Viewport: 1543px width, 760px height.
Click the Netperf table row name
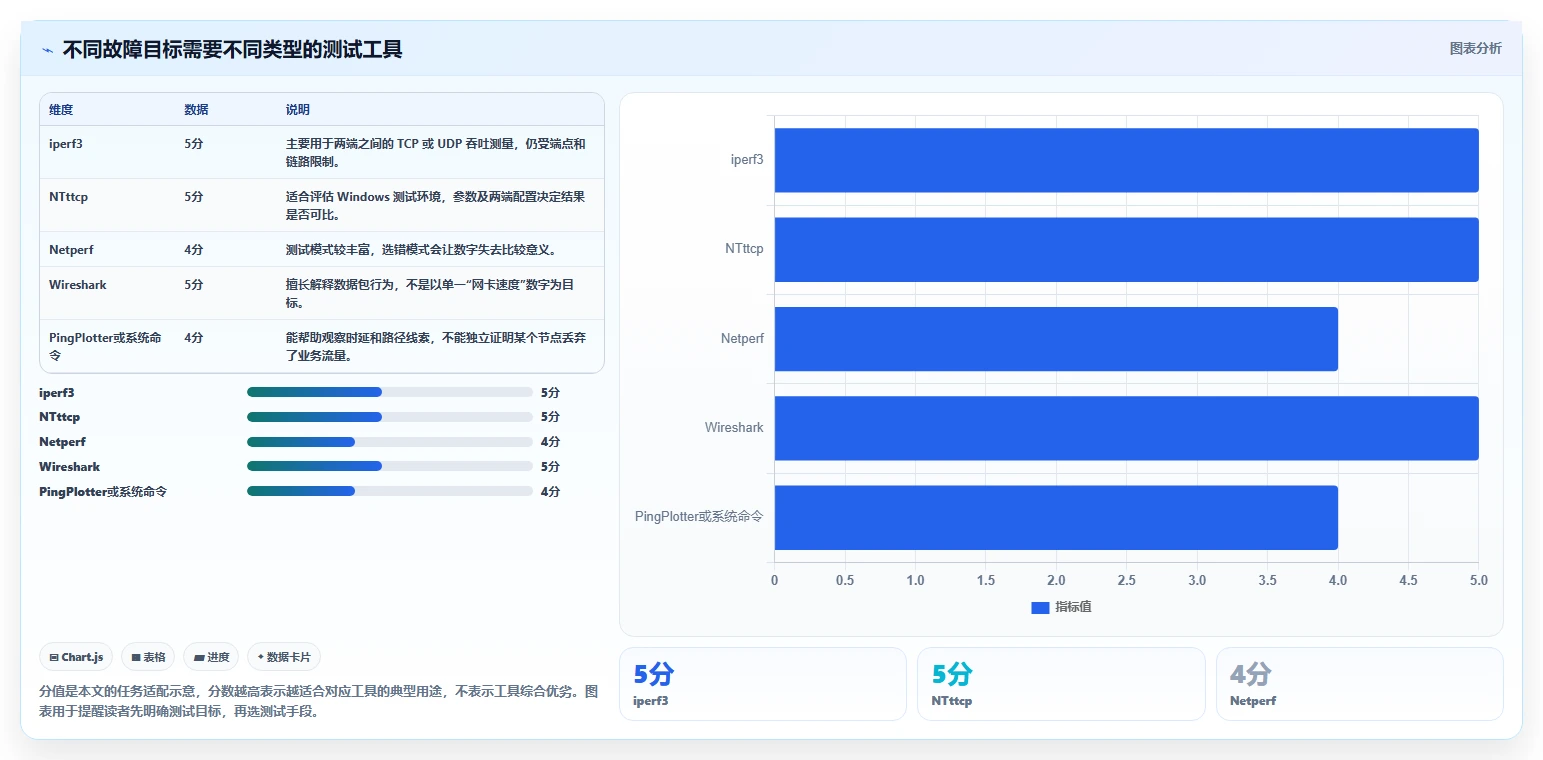(71, 250)
